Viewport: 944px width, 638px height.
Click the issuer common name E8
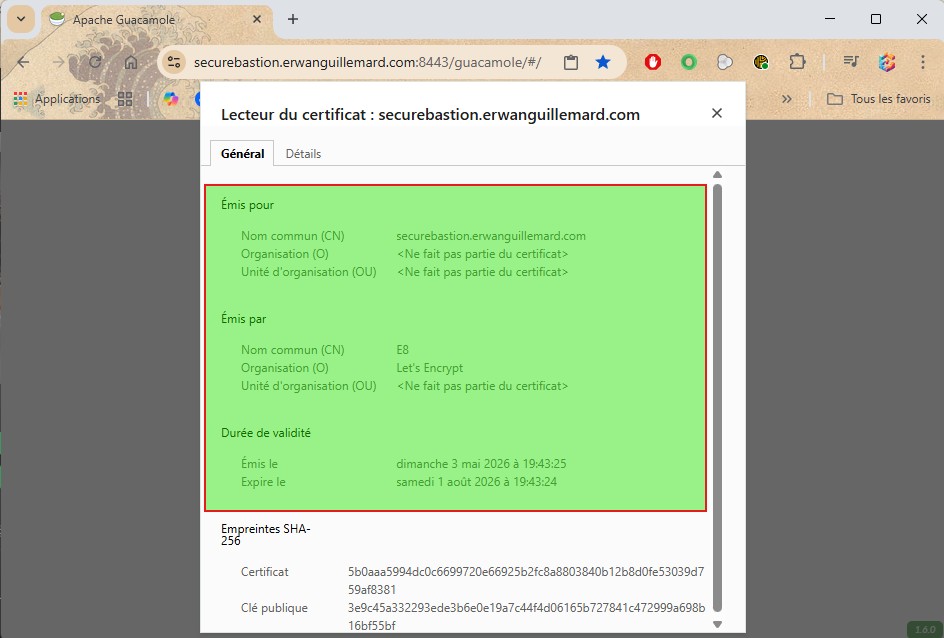point(402,350)
